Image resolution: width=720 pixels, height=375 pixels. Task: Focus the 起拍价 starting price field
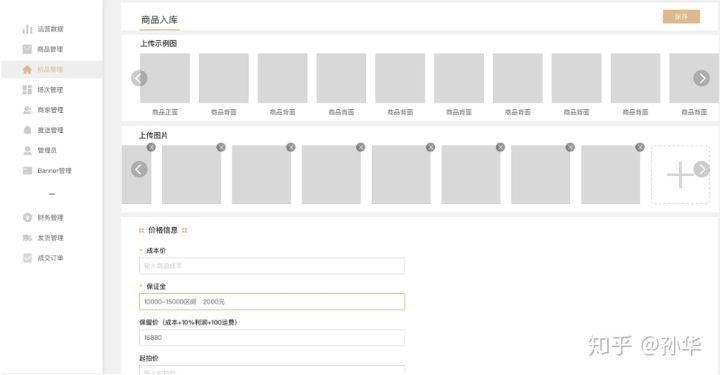click(x=272, y=370)
